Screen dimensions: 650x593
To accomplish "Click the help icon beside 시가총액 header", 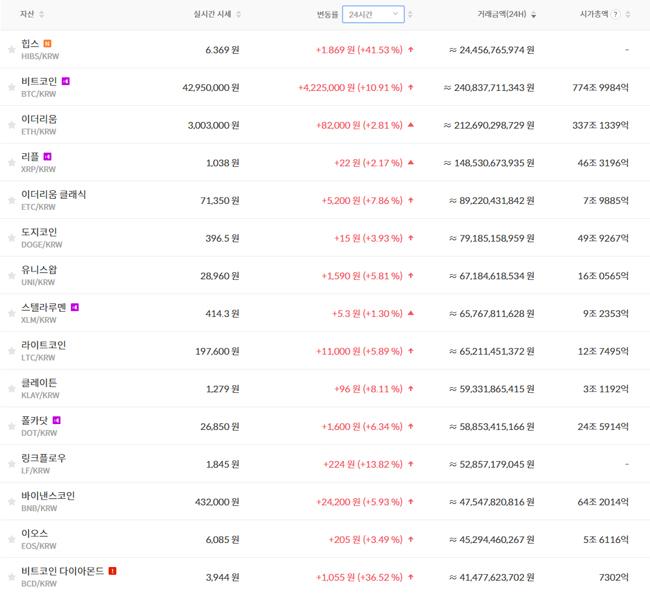I will pyautogui.click(x=616, y=15).
